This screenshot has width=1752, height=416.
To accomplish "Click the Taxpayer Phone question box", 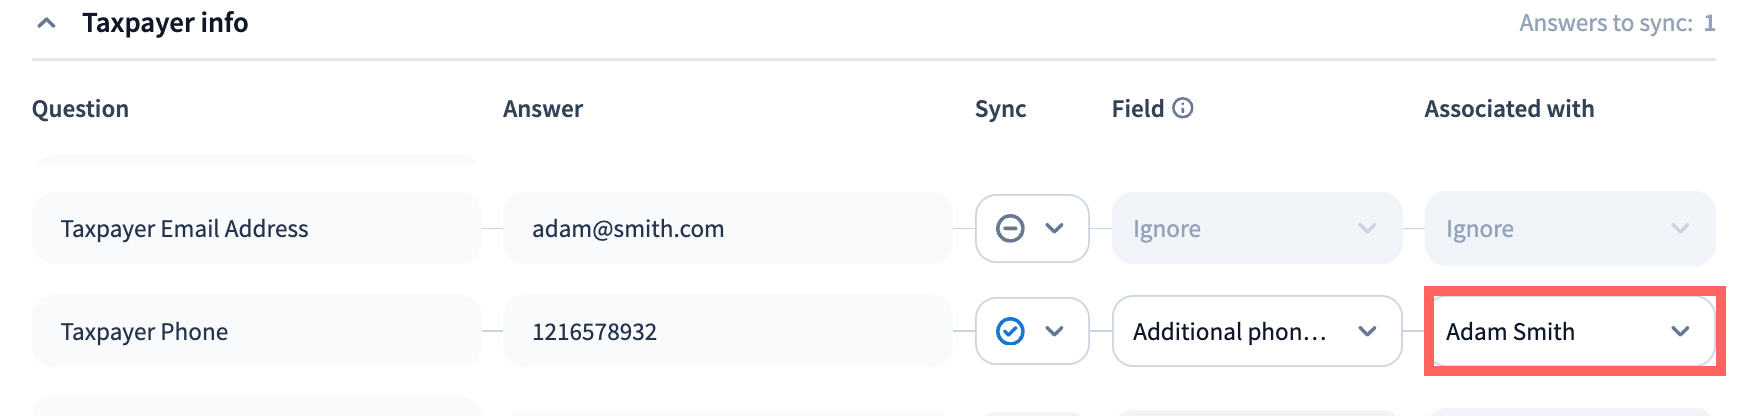I will [256, 331].
